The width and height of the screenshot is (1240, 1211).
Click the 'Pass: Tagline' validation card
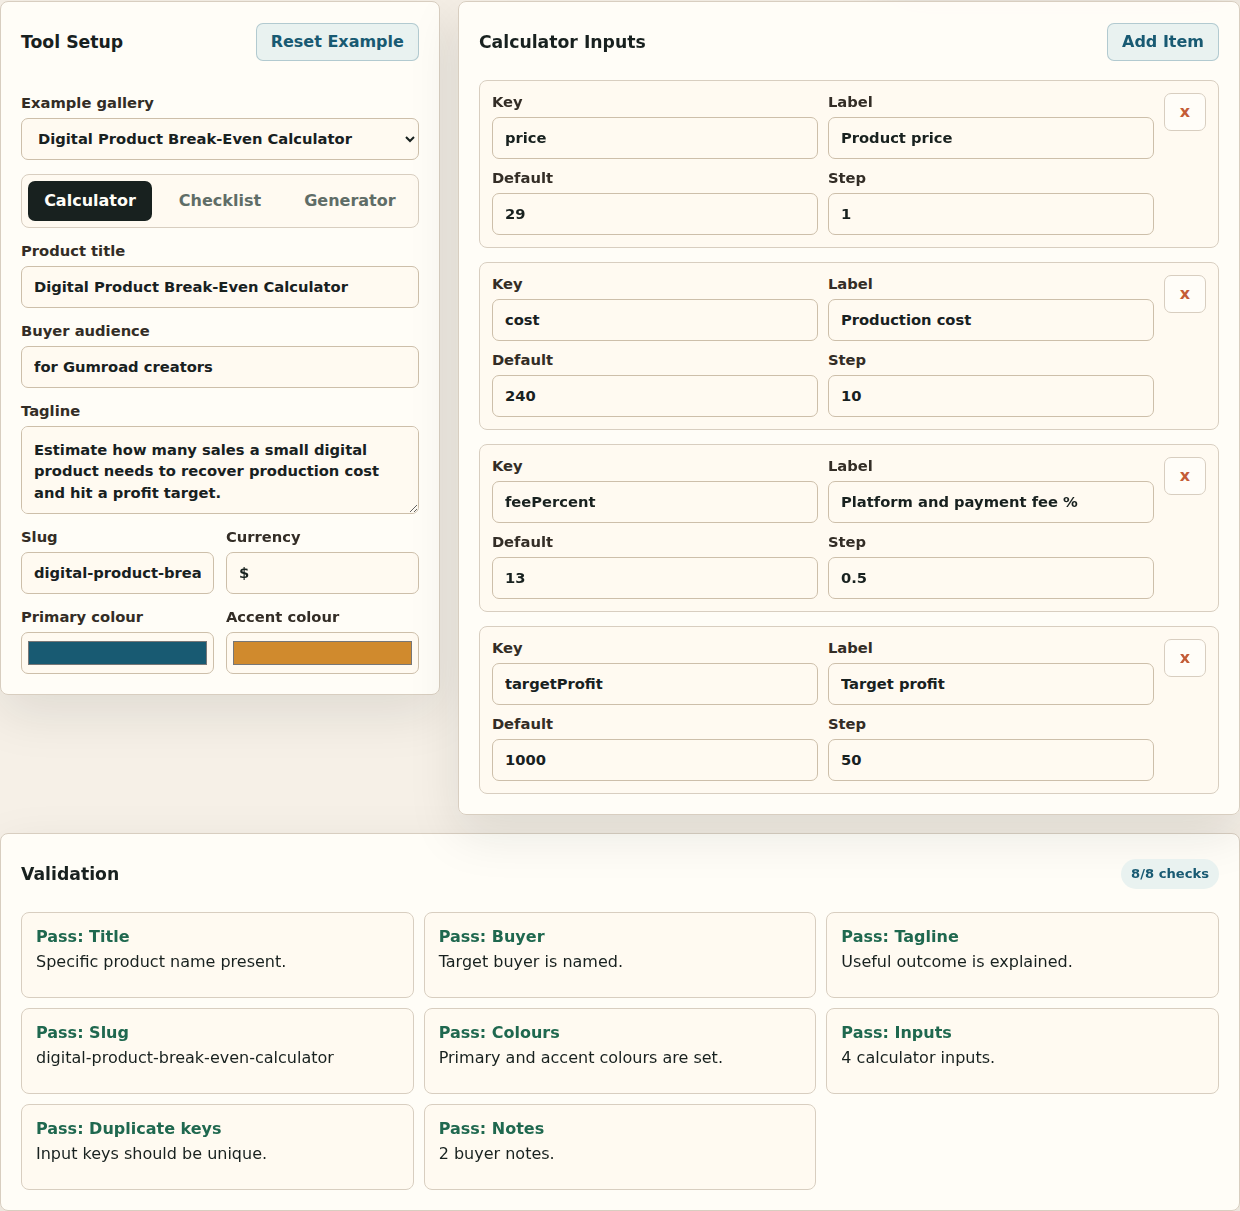click(1022, 955)
